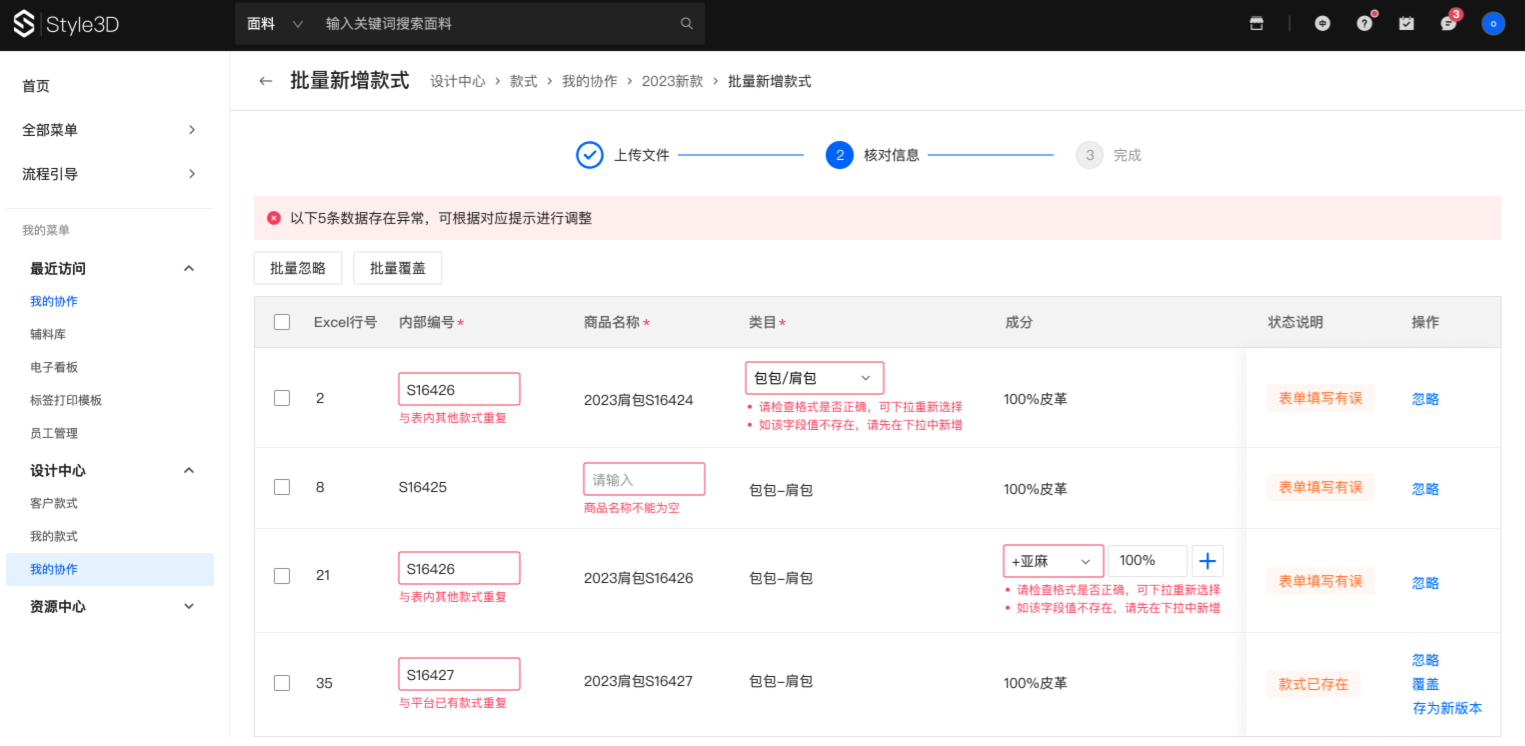Check the checkbox for Excel row 35
The height and width of the screenshot is (746, 1525).
(x=282, y=683)
